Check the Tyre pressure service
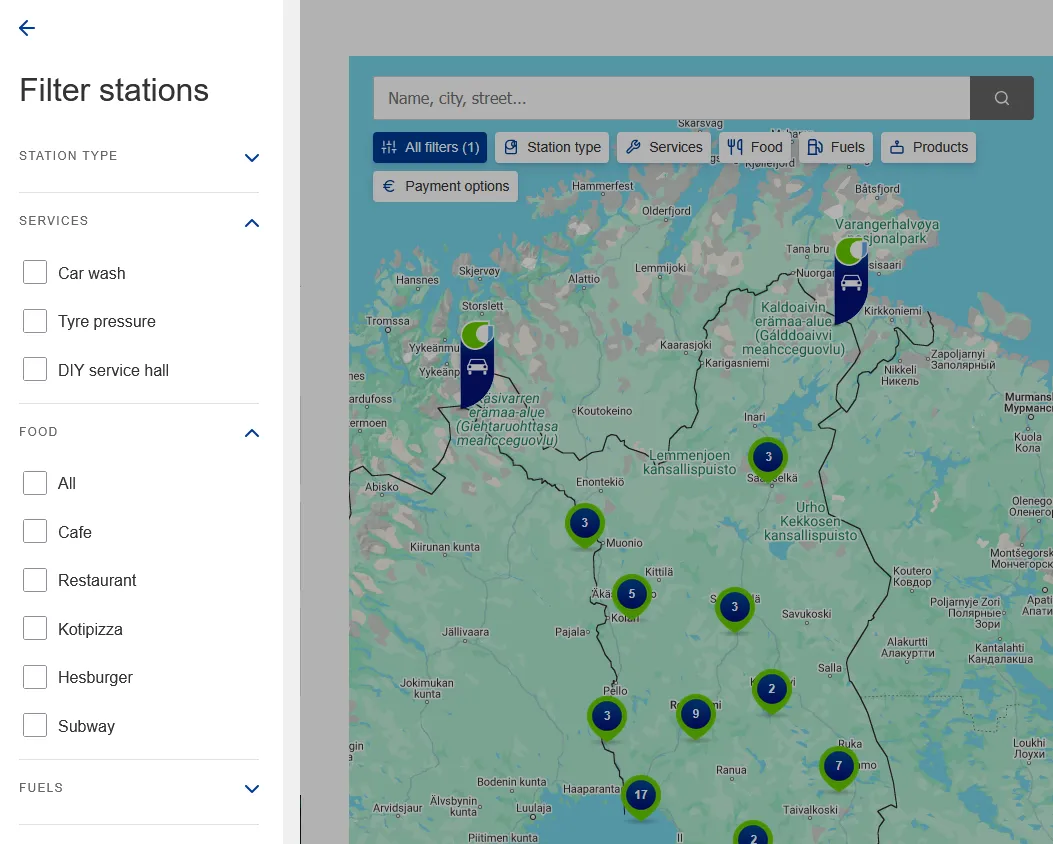The image size is (1053, 844). (x=35, y=321)
